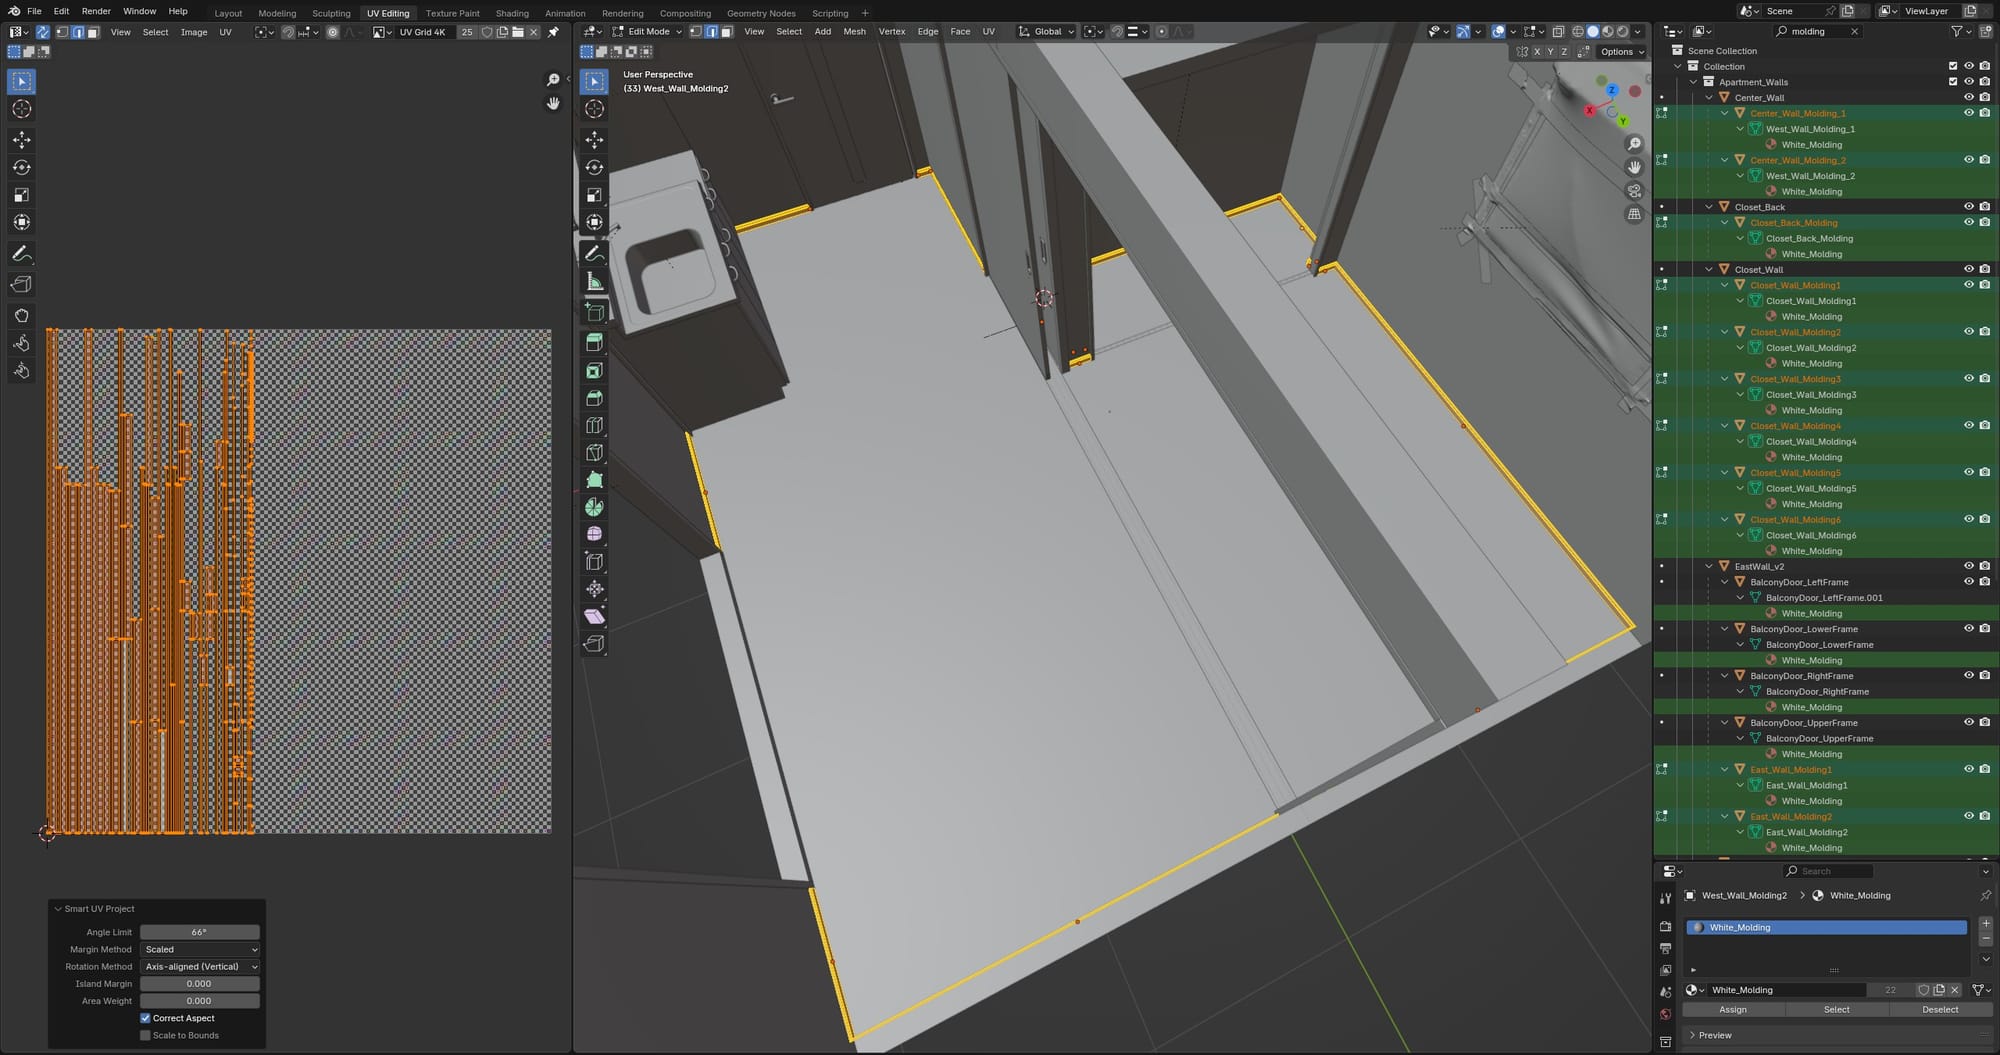Open Rotation Method Axis-aligned dropdown

pyautogui.click(x=200, y=966)
